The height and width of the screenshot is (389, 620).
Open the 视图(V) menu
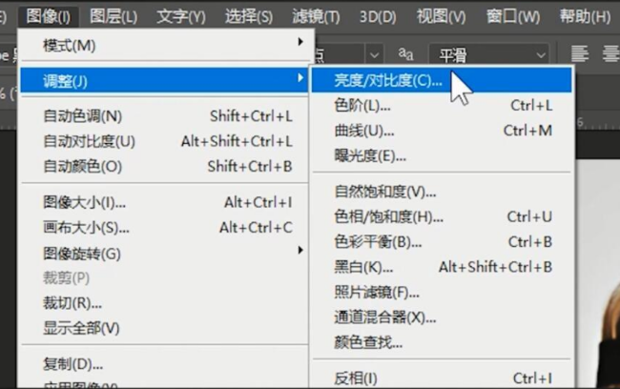click(x=441, y=17)
